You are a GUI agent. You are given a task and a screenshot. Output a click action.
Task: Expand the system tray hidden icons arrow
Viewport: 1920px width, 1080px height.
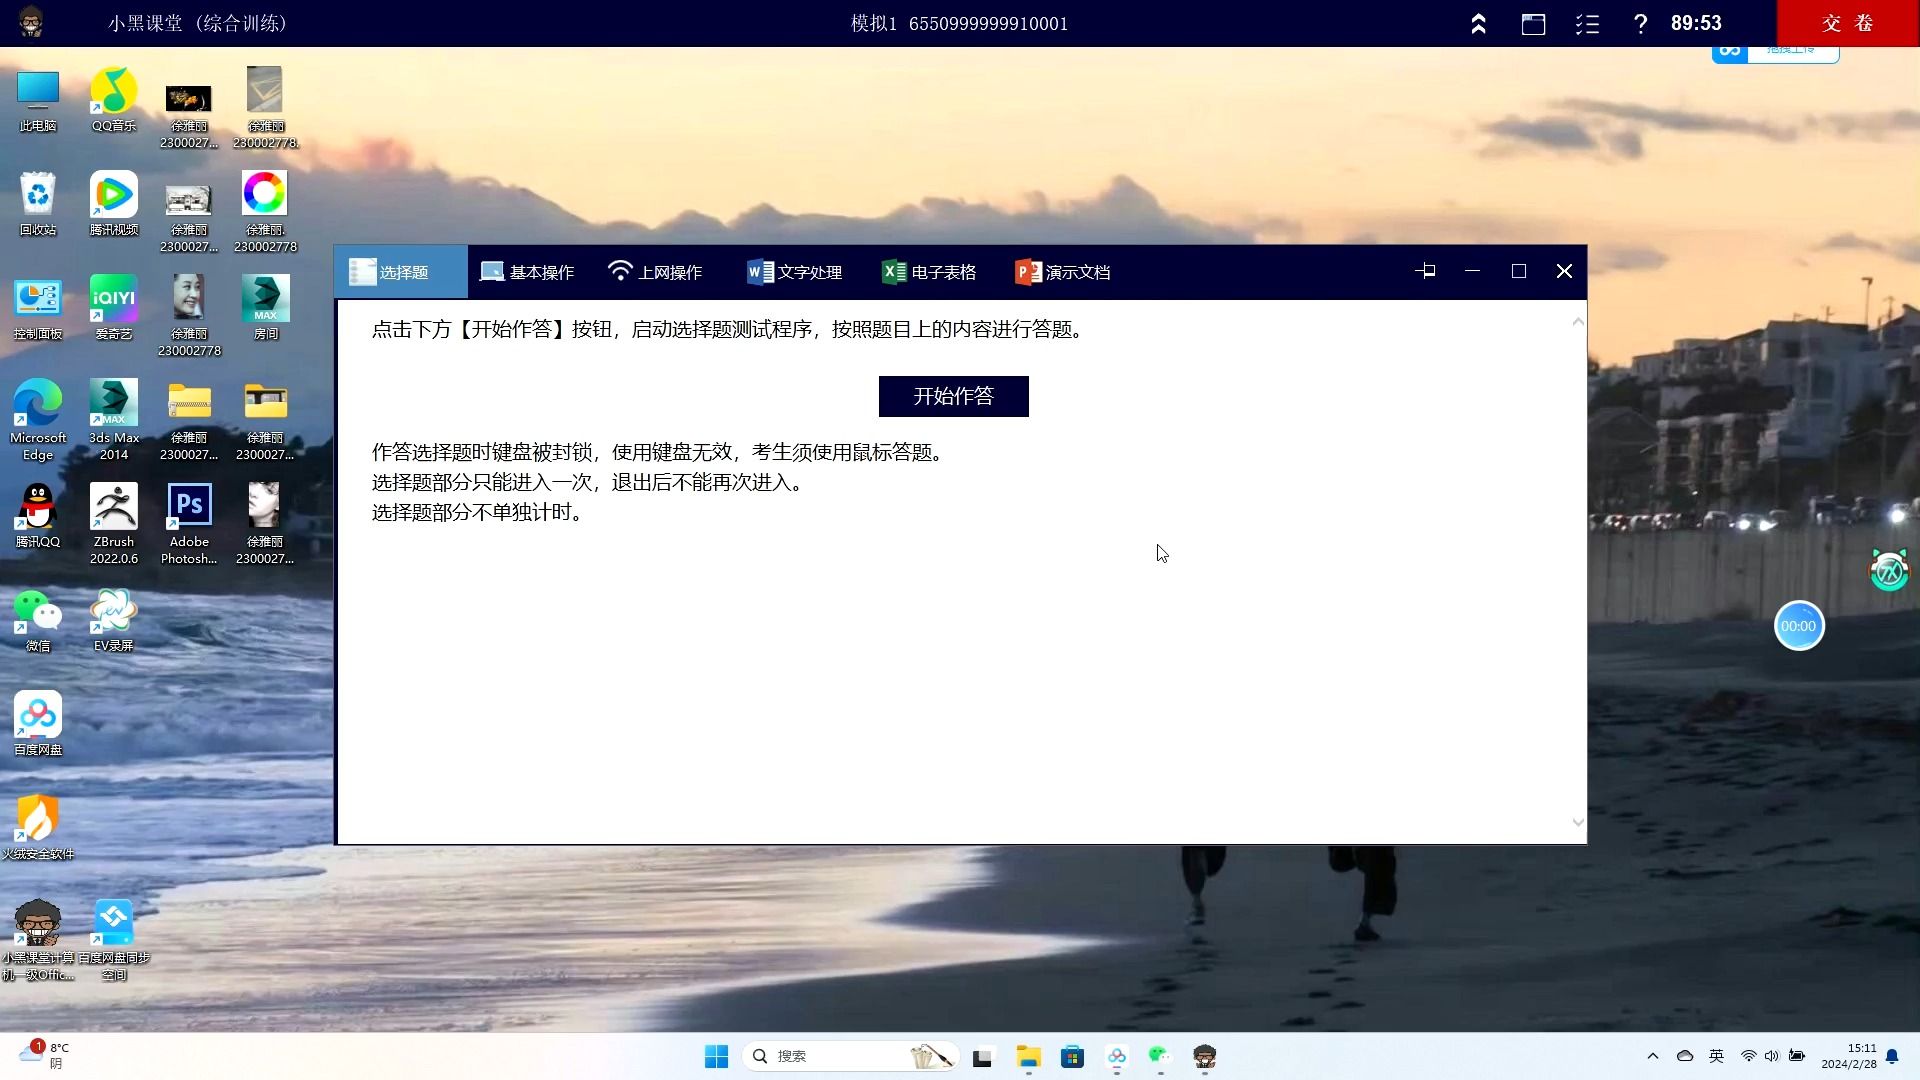pyautogui.click(x=1652, y=1056)
